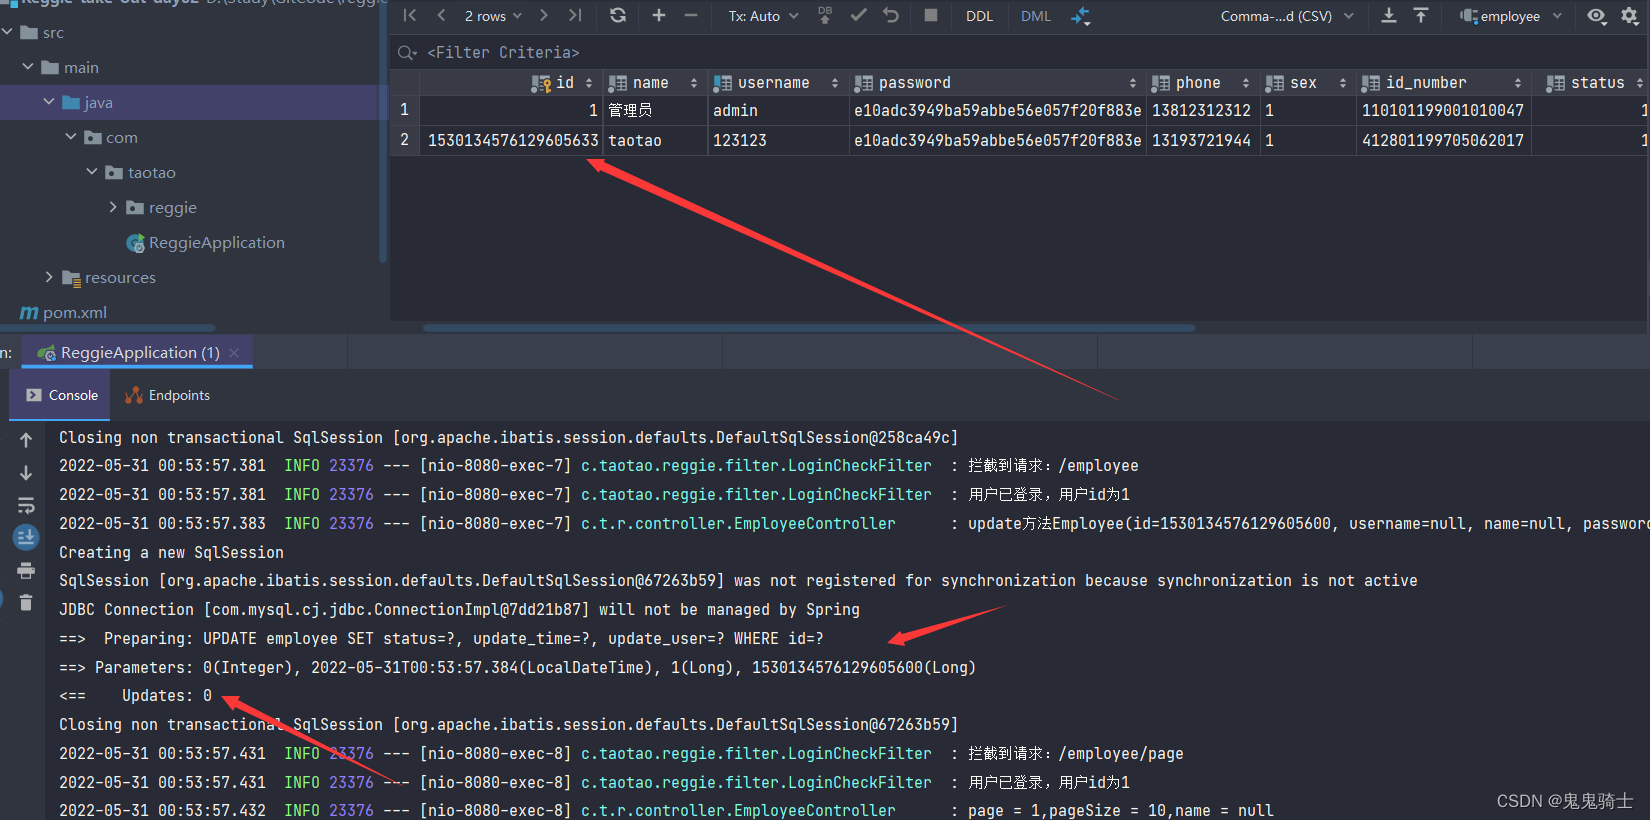Go to previous page of rows
This screenshot has width=1650, height=820.
coord(442,15)
